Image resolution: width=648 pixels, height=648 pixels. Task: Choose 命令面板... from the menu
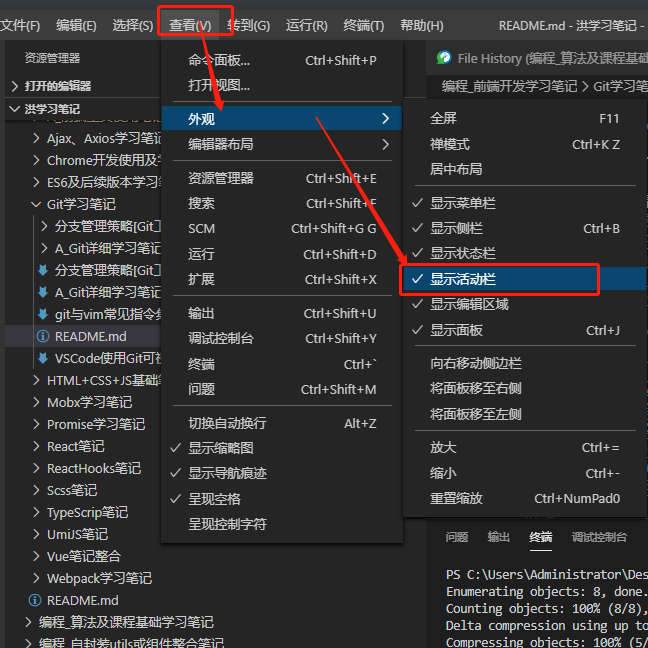coord(281,60)
